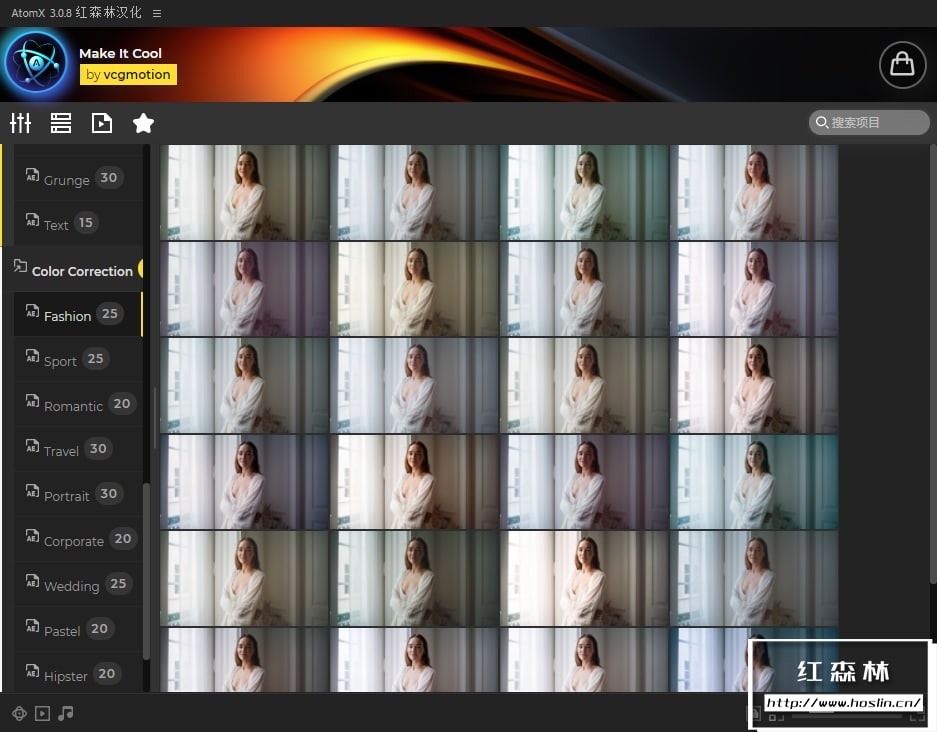Open the Travel category
937x732 pixels.
click(78, 449)
